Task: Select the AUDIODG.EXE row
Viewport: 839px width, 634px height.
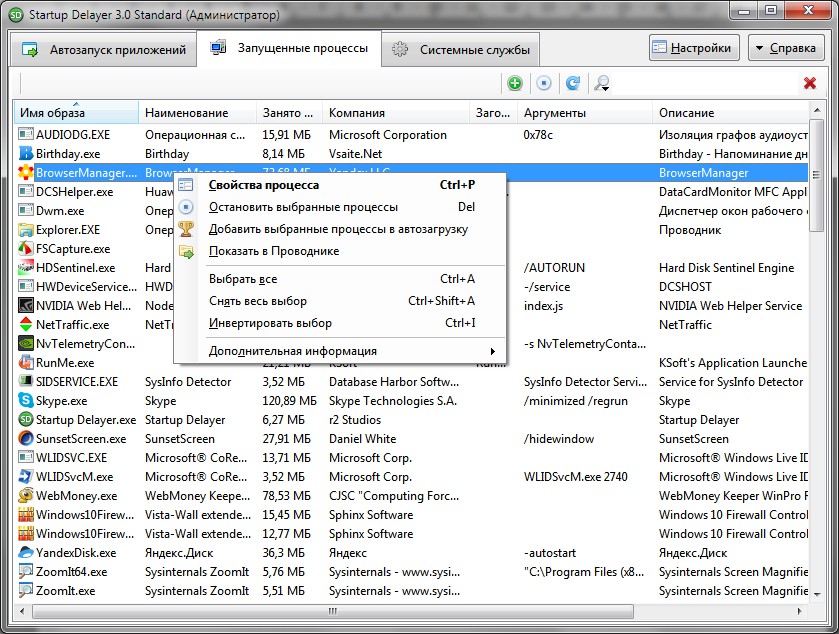Action: 411,135
